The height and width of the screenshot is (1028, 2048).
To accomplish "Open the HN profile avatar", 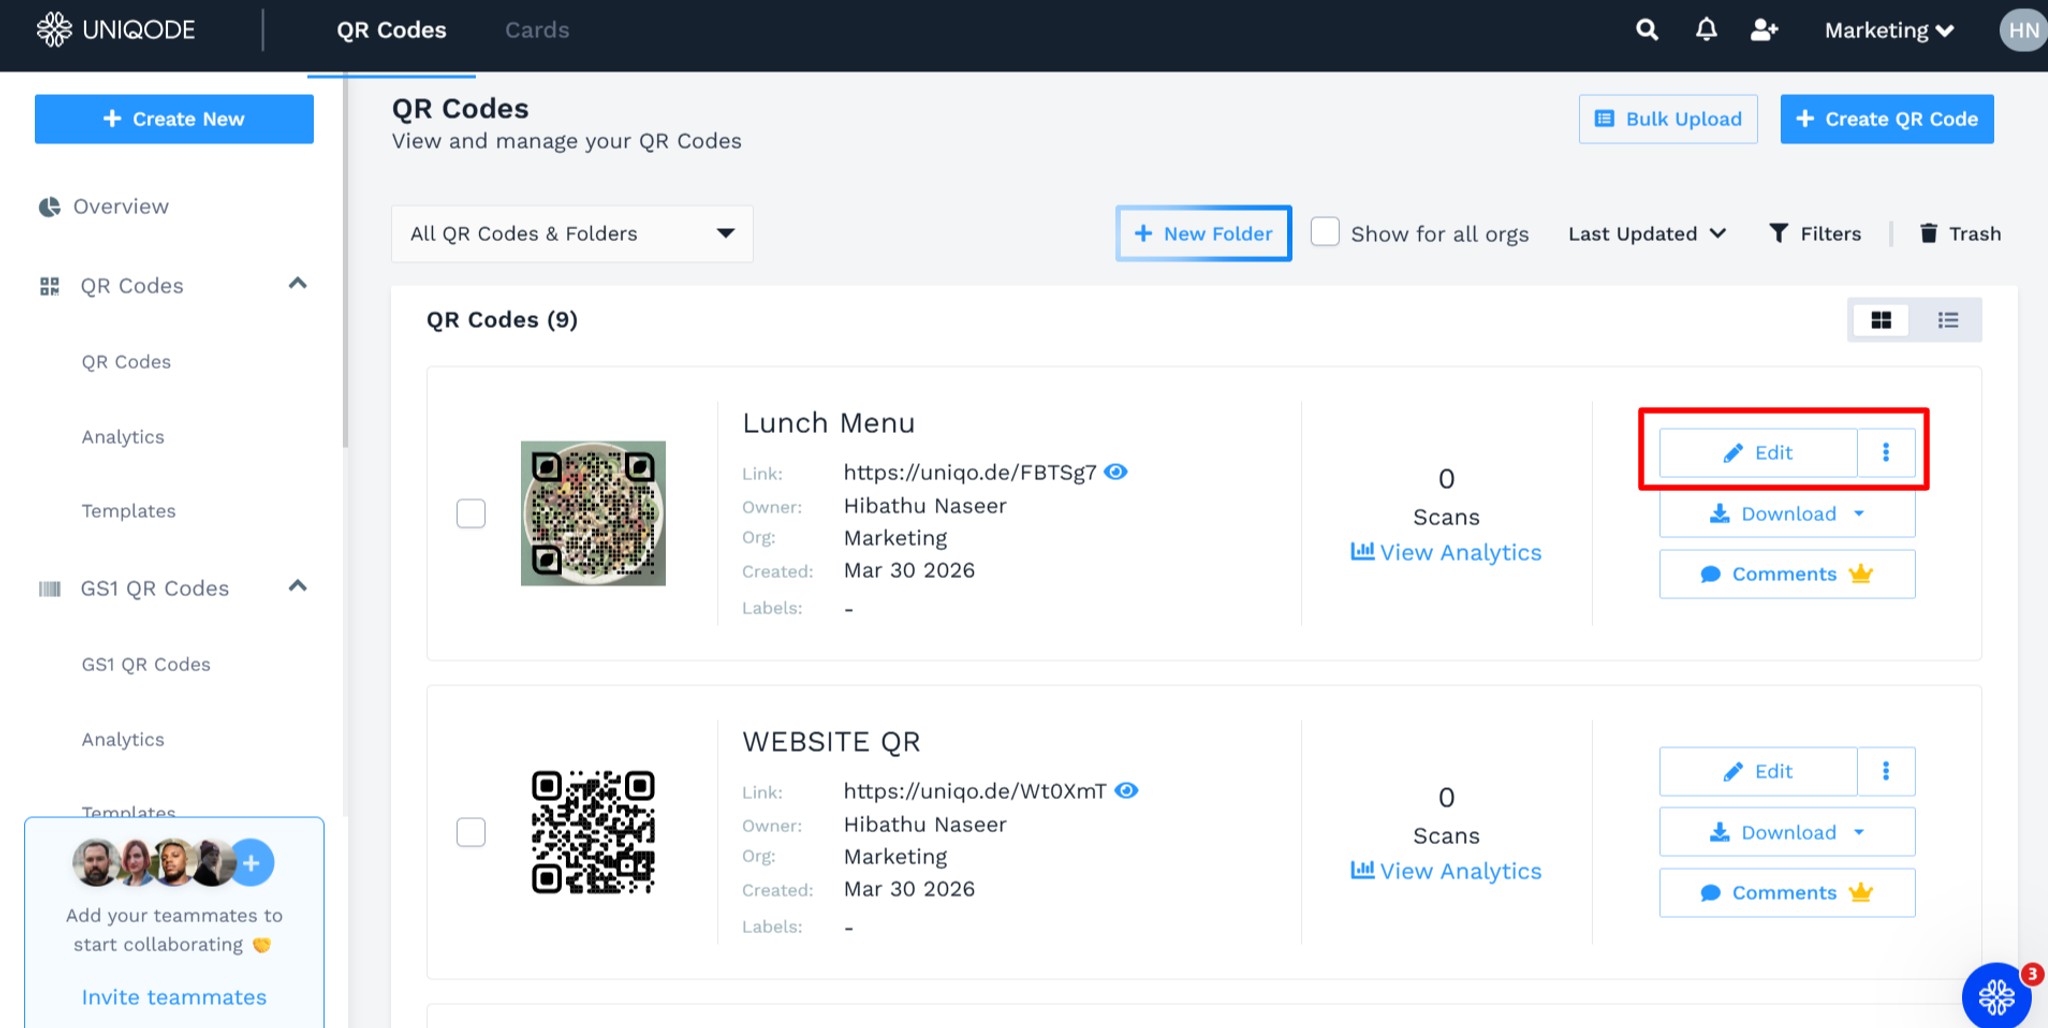I will [x=2023, y=30].
